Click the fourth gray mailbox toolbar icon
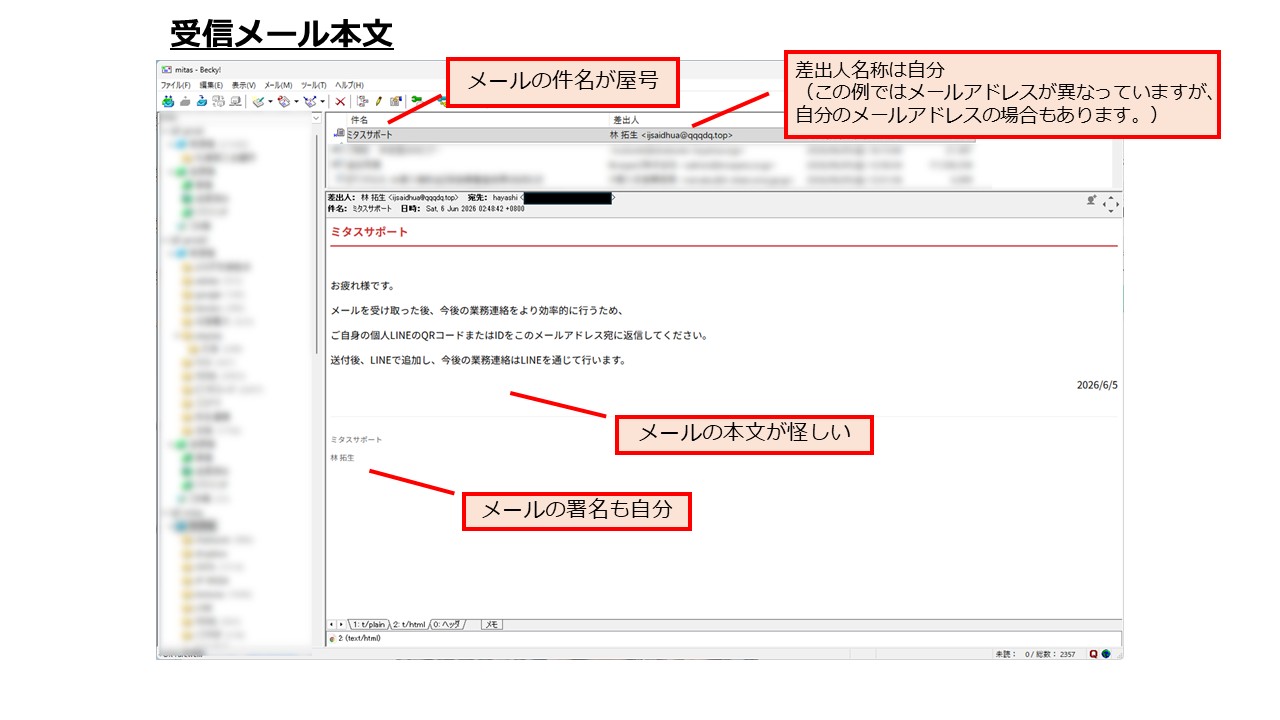The image size is (1280, 720). pyautogui.click(x=218, y=101)
